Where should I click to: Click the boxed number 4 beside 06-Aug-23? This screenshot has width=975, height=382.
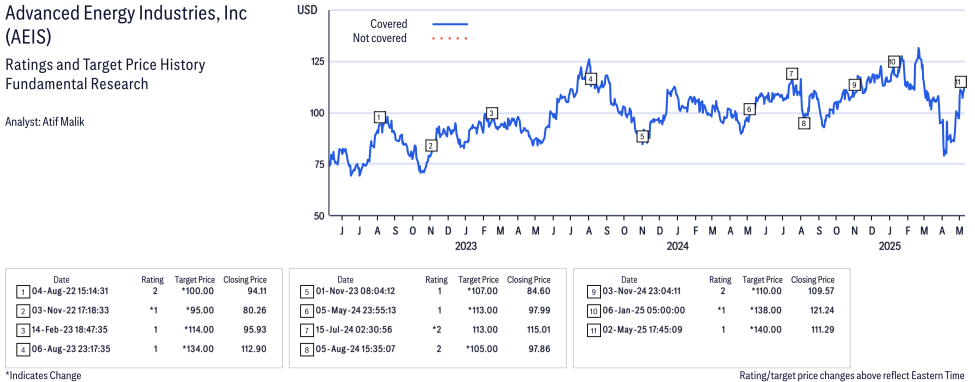click(x=22, y=349)
